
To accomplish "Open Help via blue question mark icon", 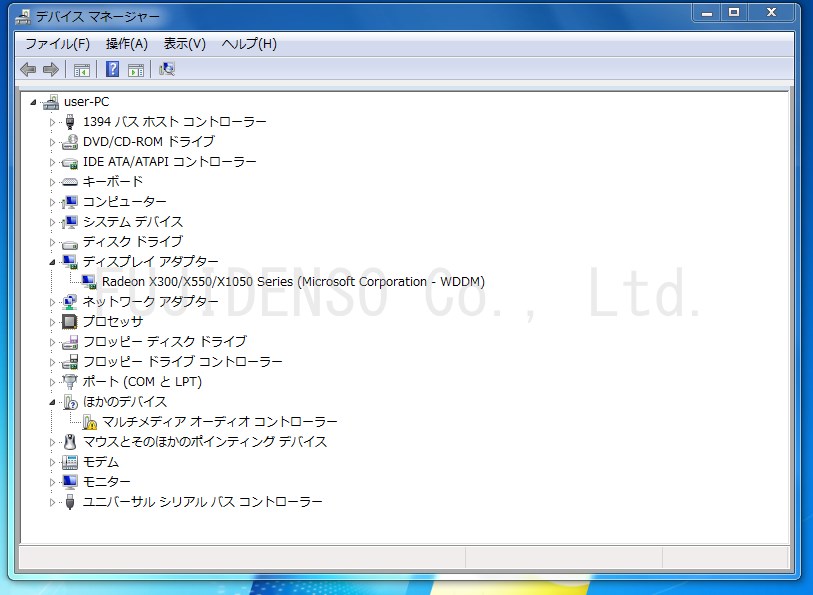I will pos(112,69).
